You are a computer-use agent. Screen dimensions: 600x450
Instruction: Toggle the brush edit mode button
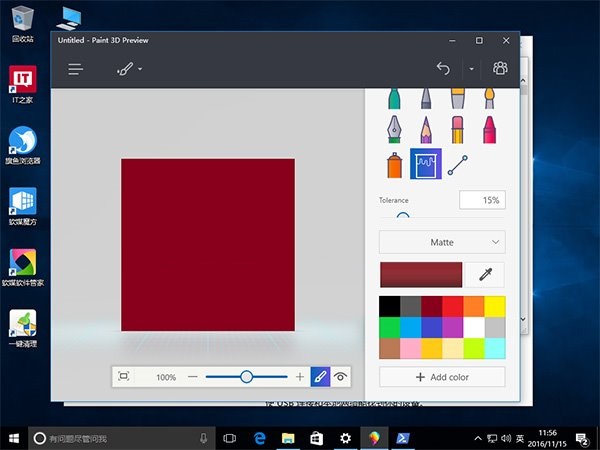point(320,377)
